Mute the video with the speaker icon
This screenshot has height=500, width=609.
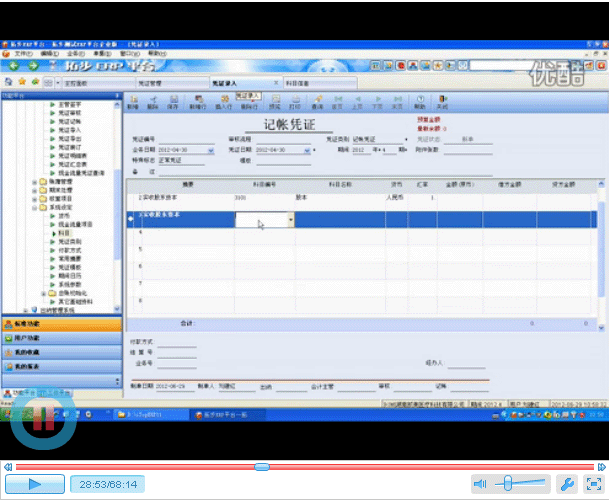481,484
